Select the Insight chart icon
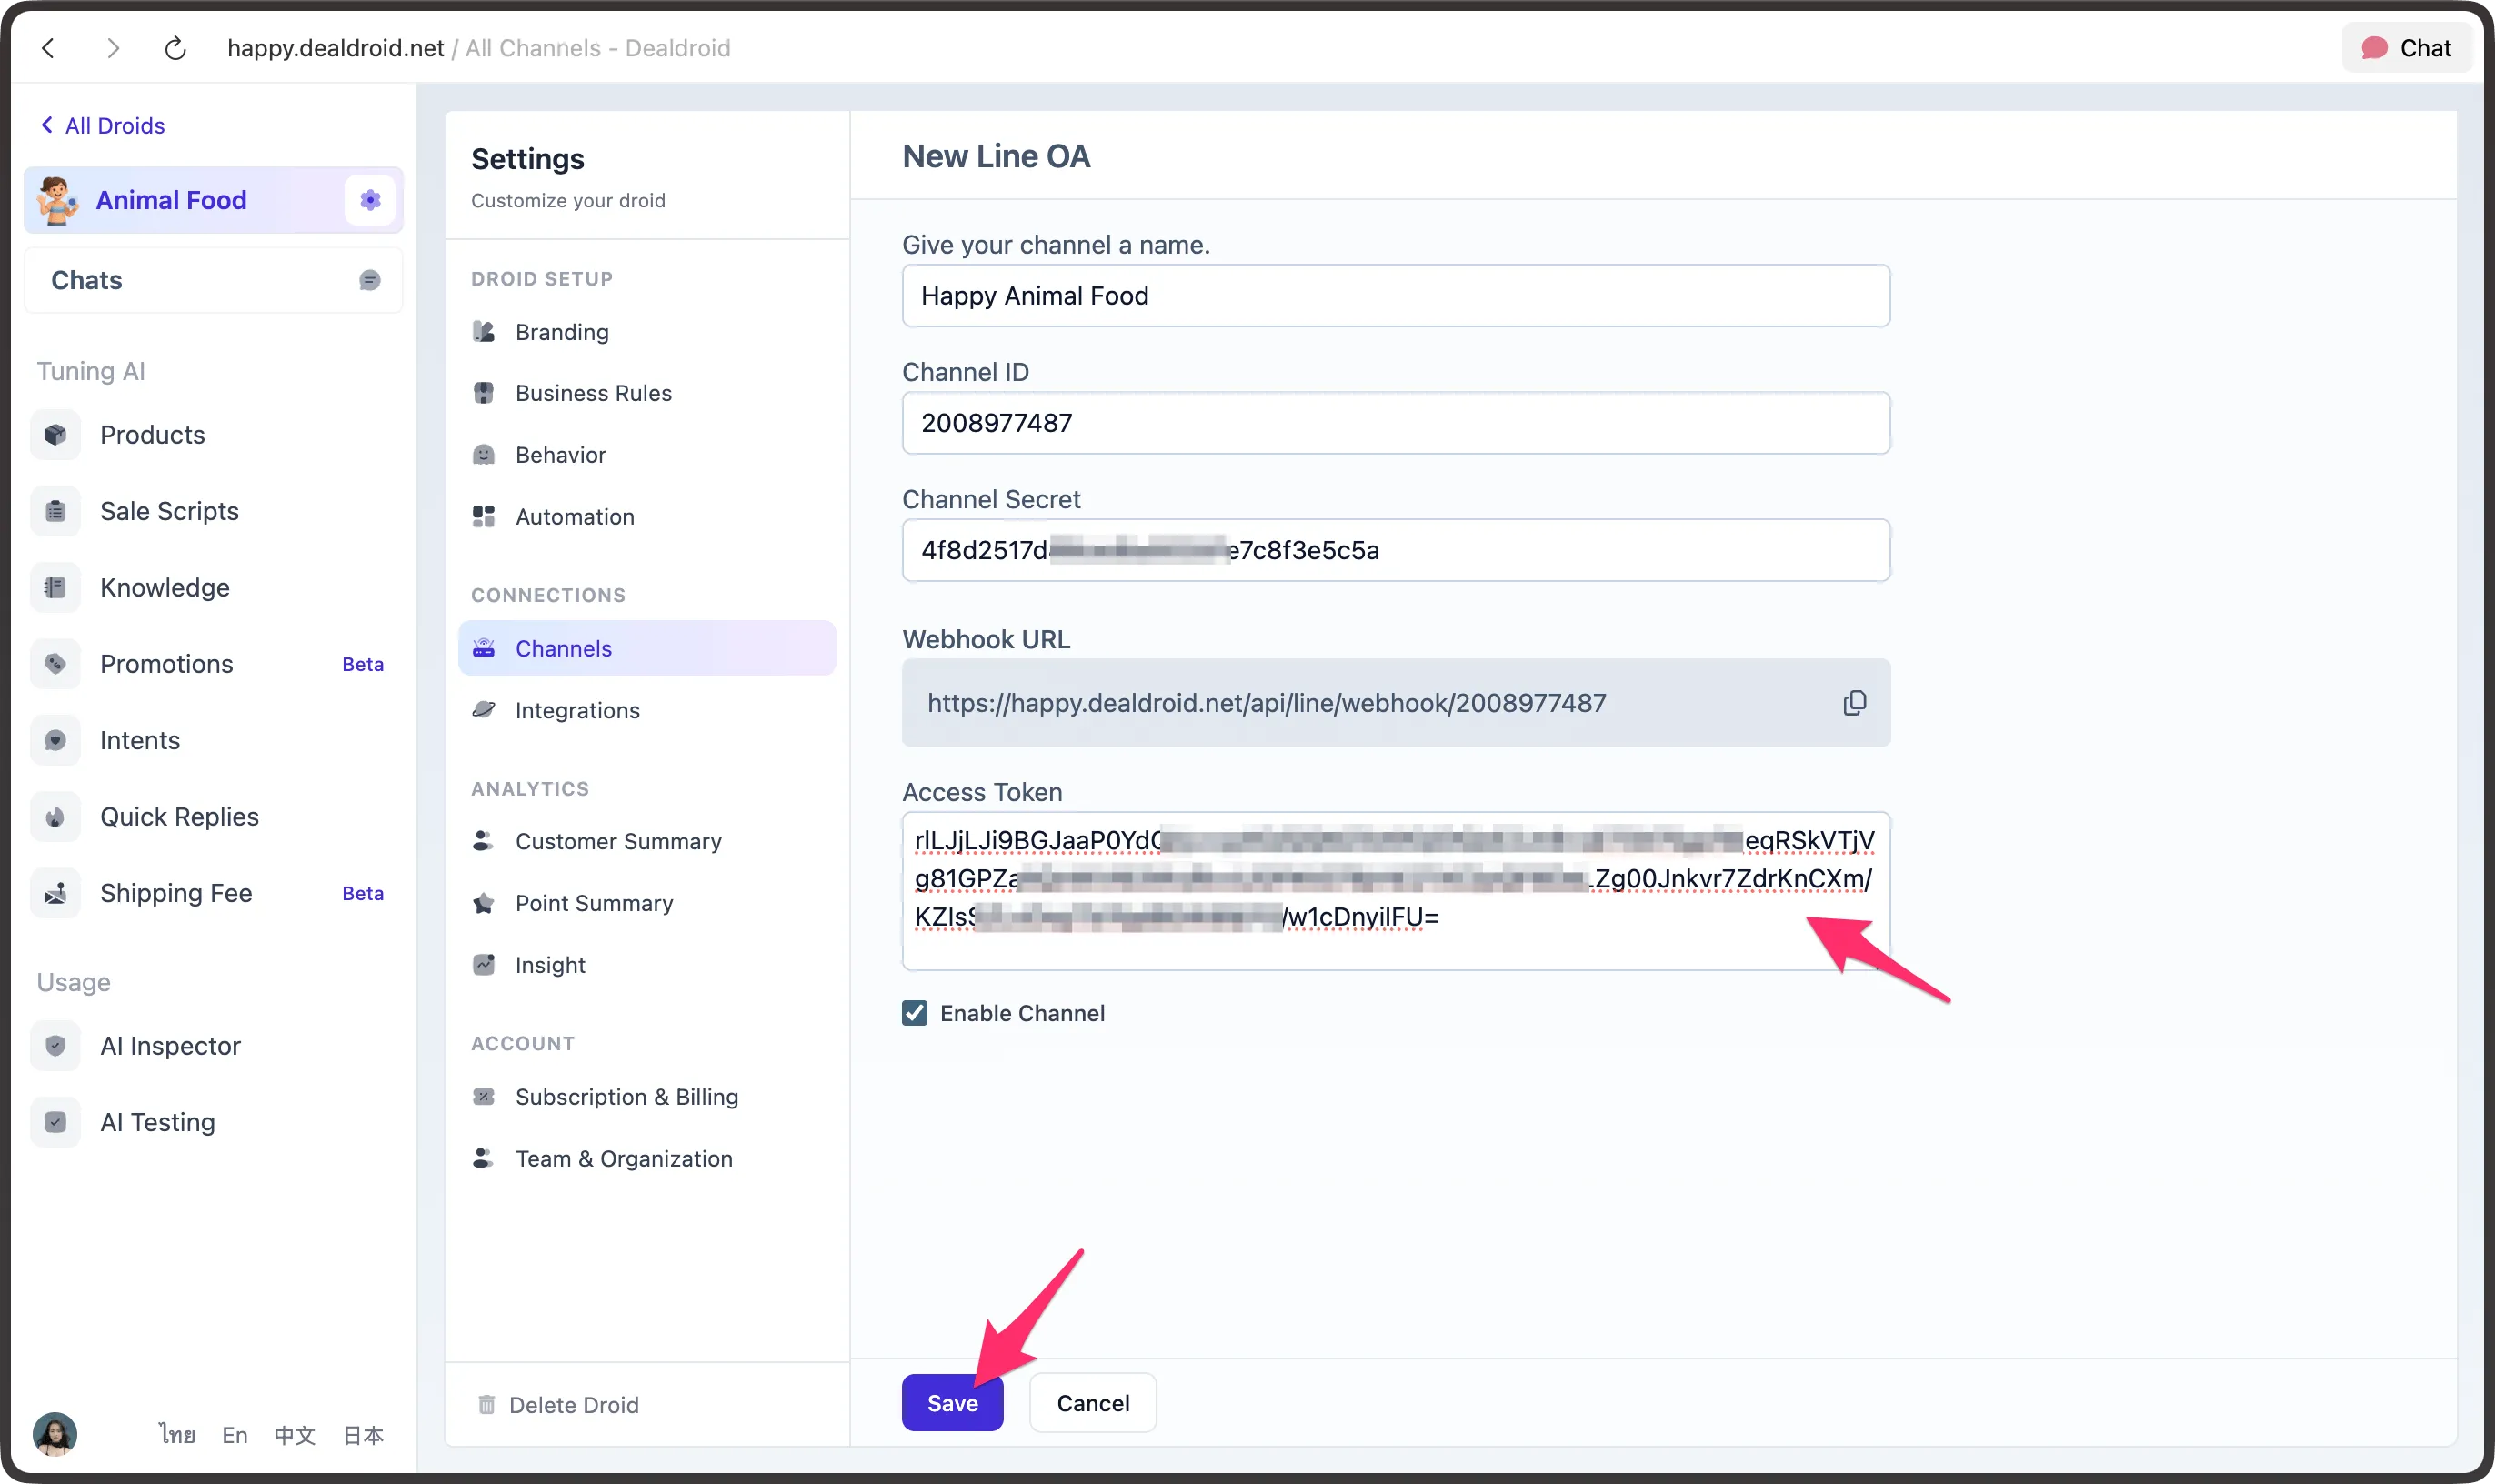 click(x=485, y=964)
